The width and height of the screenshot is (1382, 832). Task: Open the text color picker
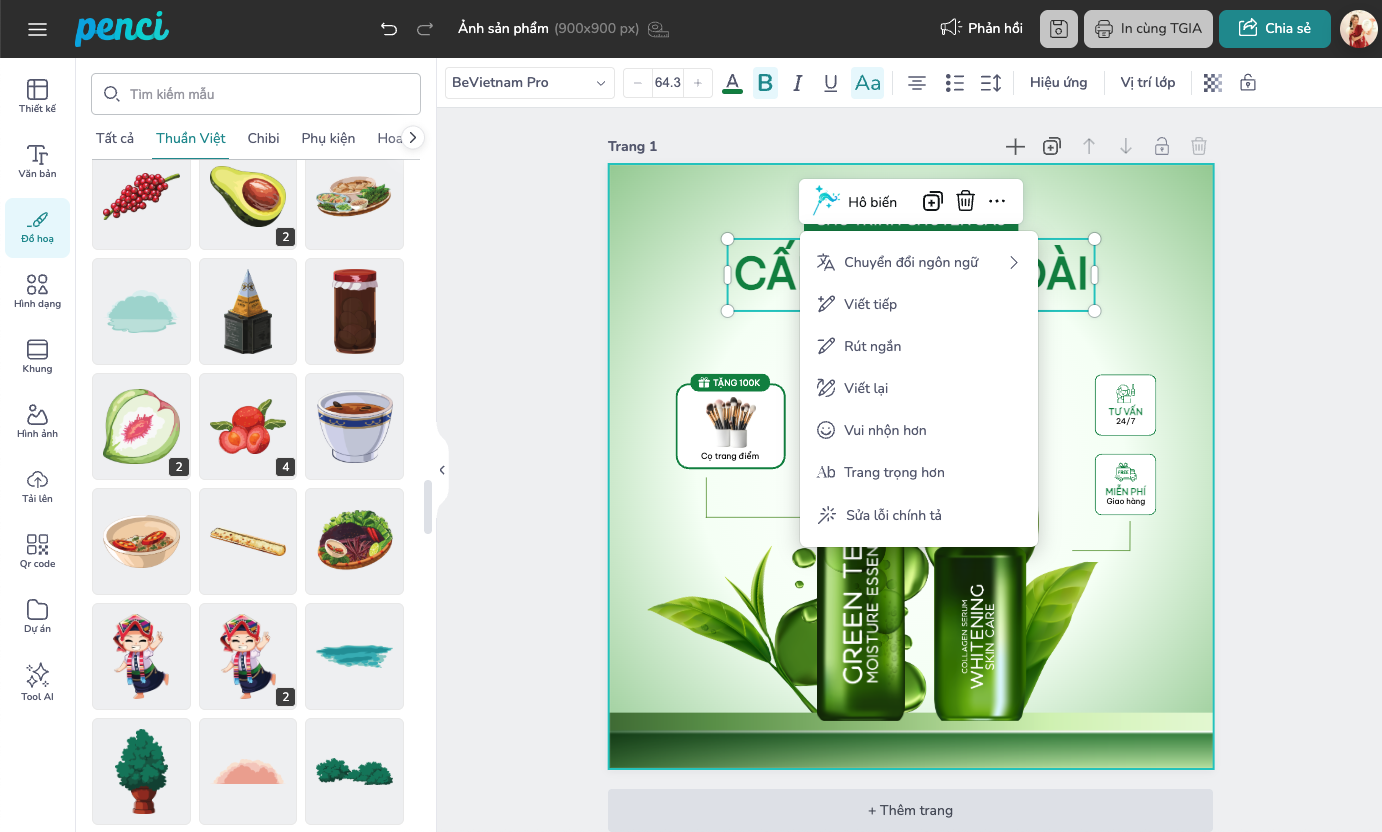[x=732, y=83]
